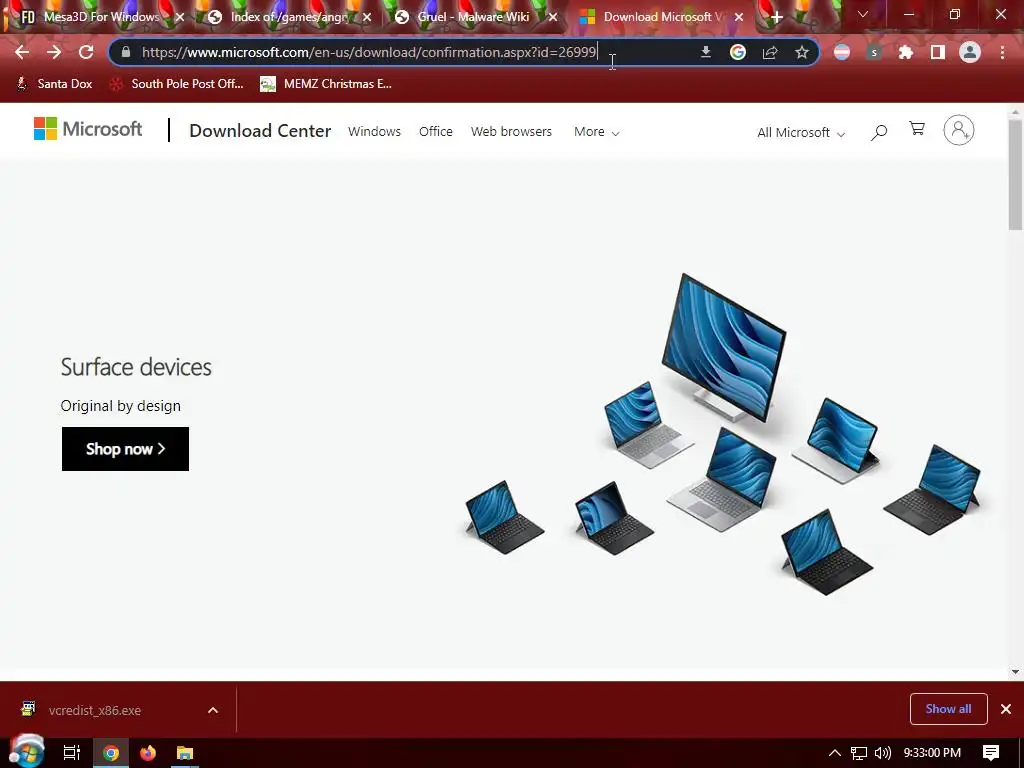This screenshot has width=1024, height=768.
Task: Open the Web browsers nav item
Action: 511,131
